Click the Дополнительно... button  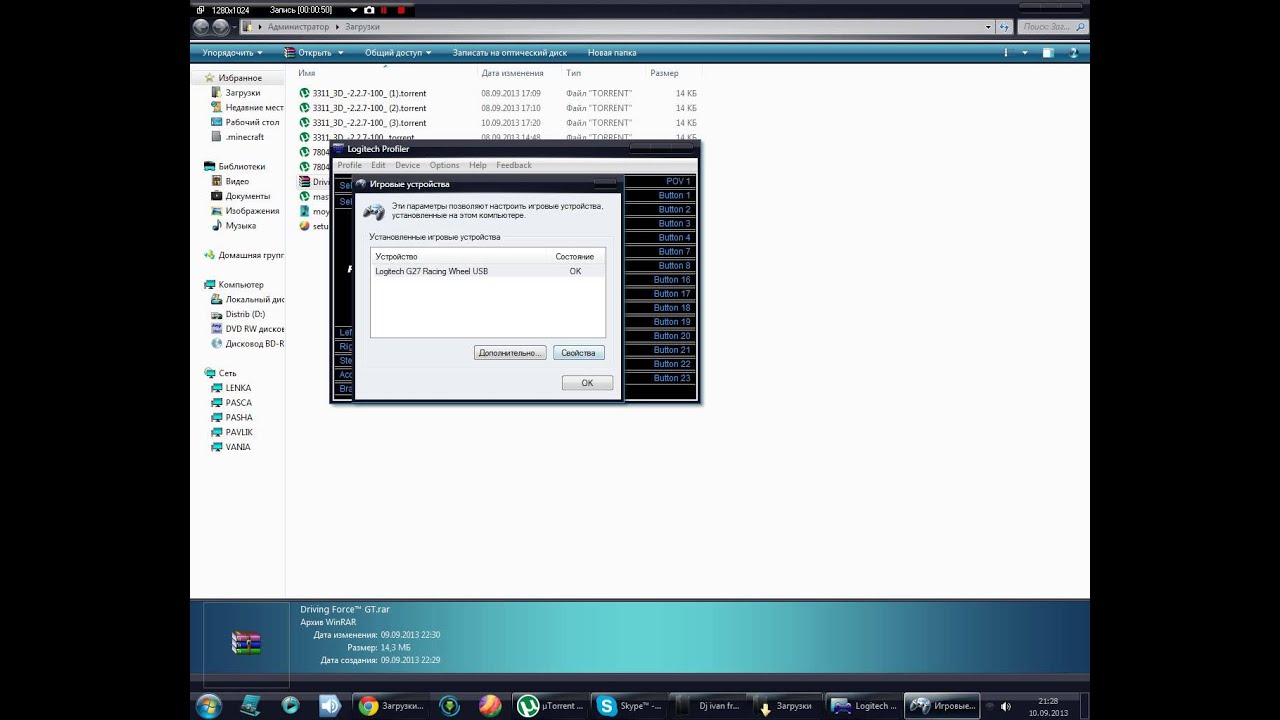click(510, 353)
